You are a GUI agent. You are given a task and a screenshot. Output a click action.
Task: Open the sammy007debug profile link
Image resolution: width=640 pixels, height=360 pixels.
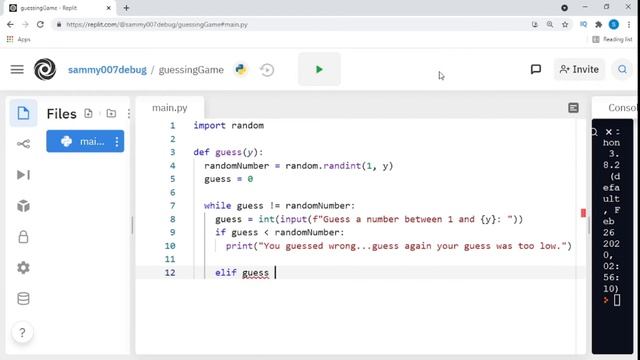tap(107, 70)
